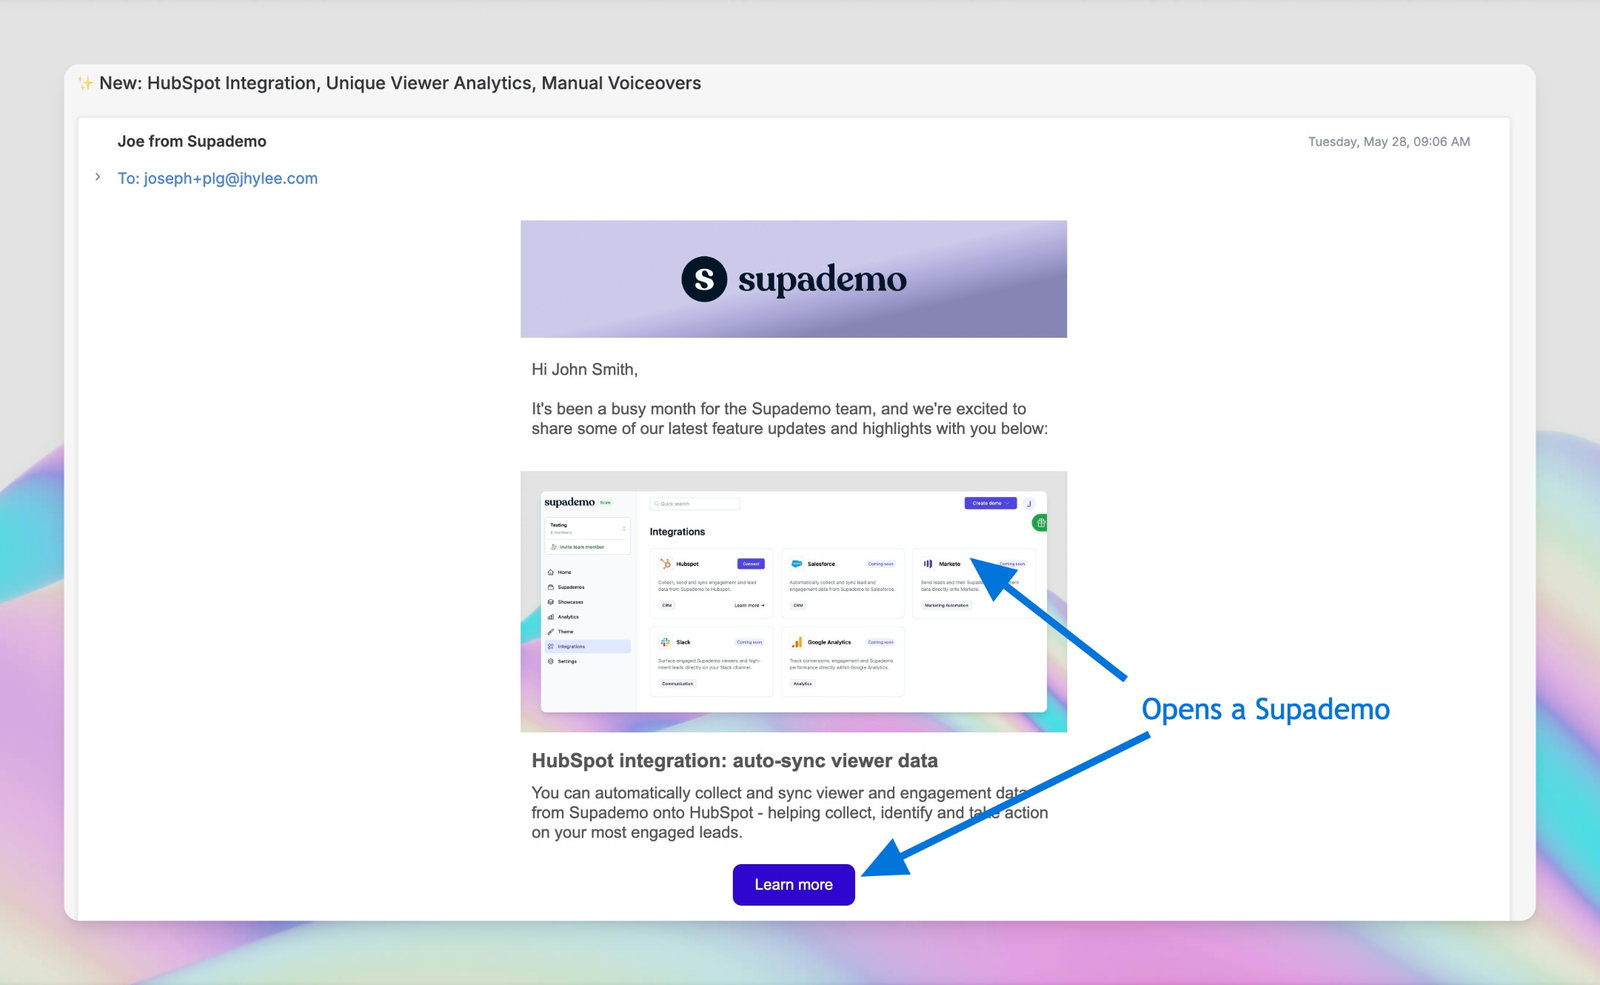Screen dimensions: 1600x985
Task: Click the To: joseph+plg@jhylee.com address
Action: 217,178
